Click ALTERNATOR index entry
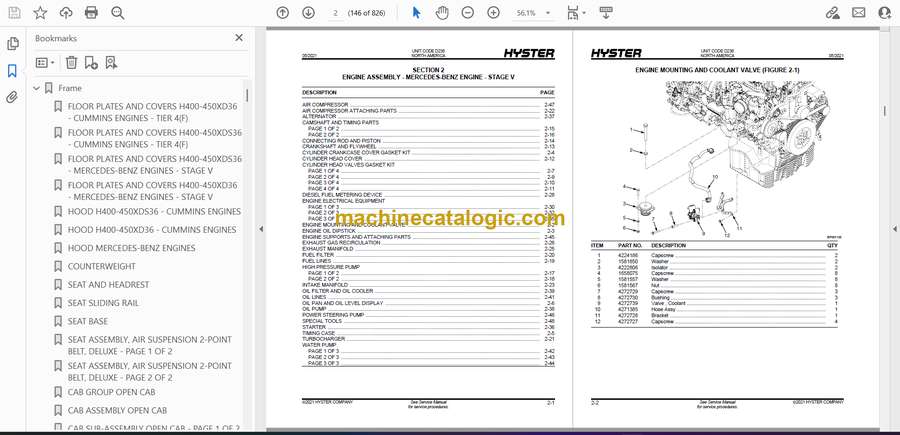The height and width of the screenshot is (435, 900). point(428,116)
